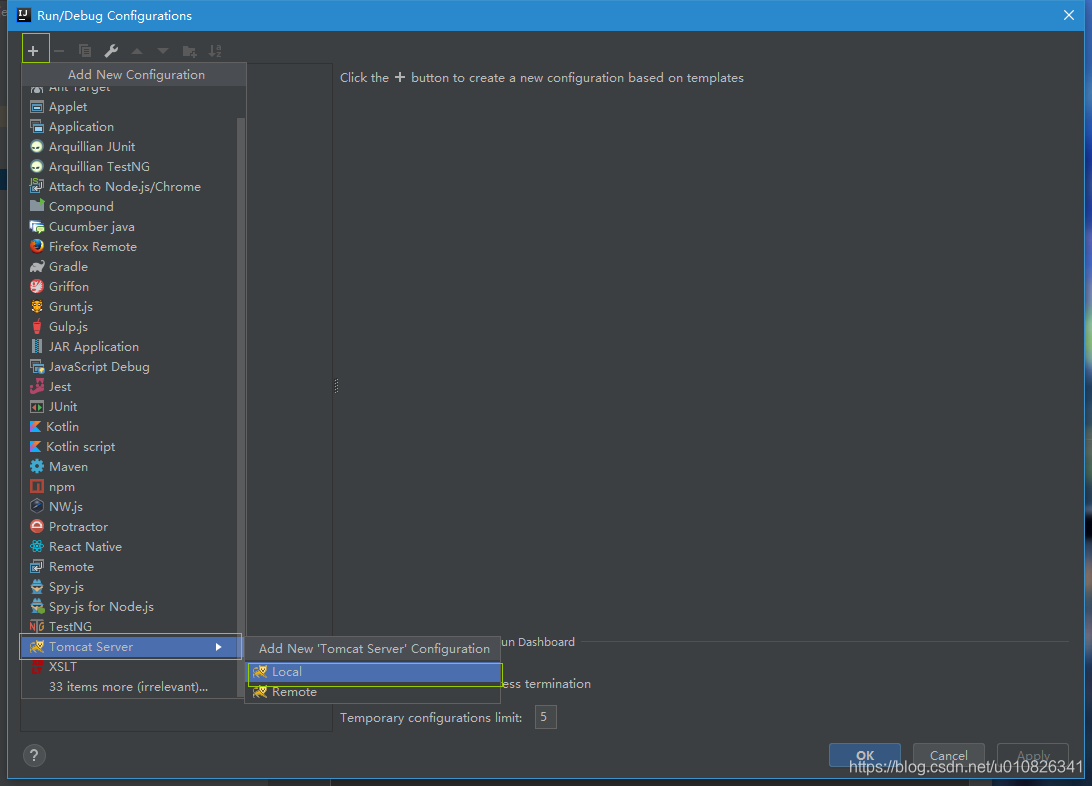Image resolution: width=1092 pixels, height=786 pixels.
Task: Click the Move Up arrow icon
Action: click(137, 51)
